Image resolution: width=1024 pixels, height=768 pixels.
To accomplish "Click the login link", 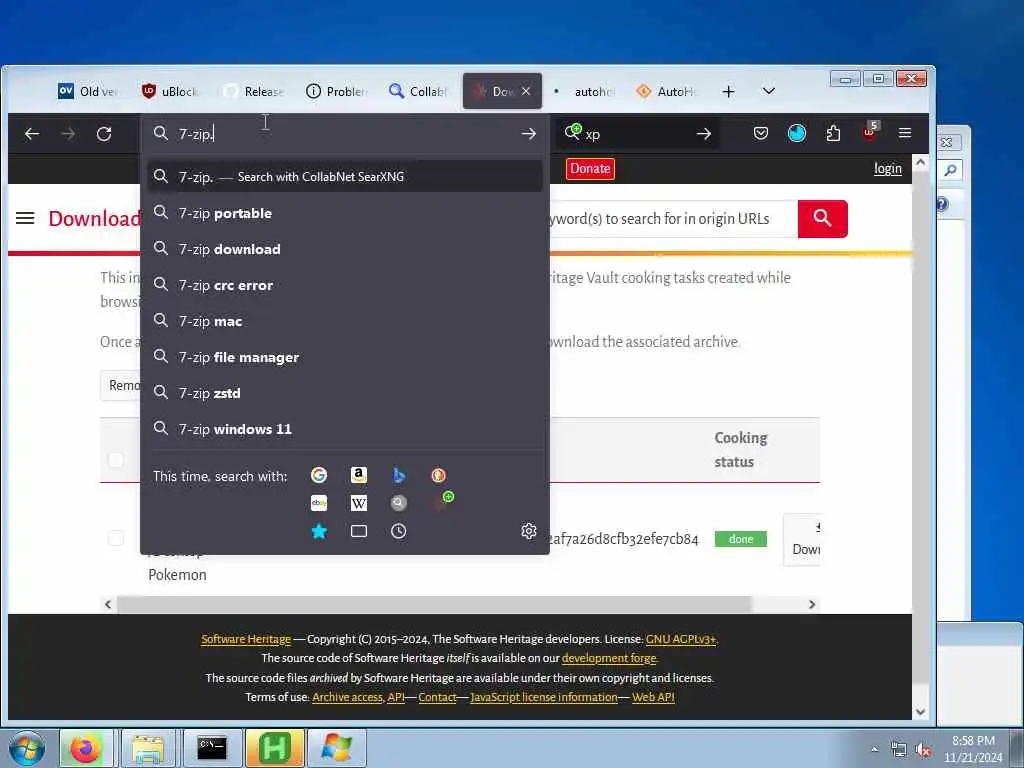I will 888,168.
